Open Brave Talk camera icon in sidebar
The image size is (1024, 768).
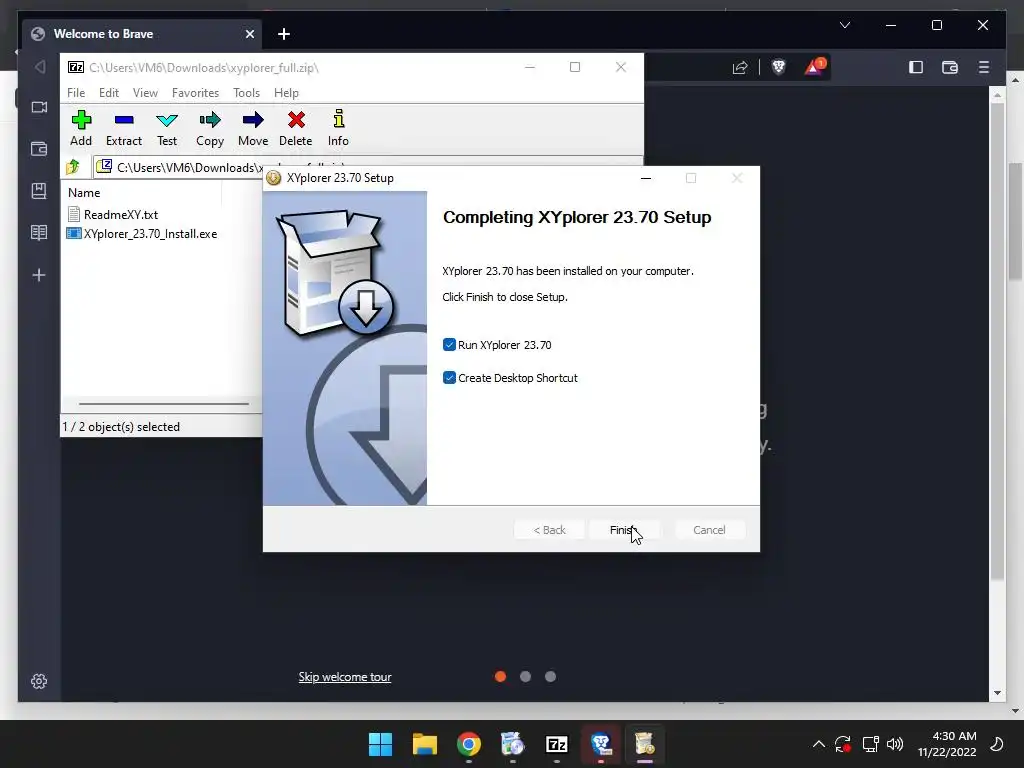pos(39,107)
